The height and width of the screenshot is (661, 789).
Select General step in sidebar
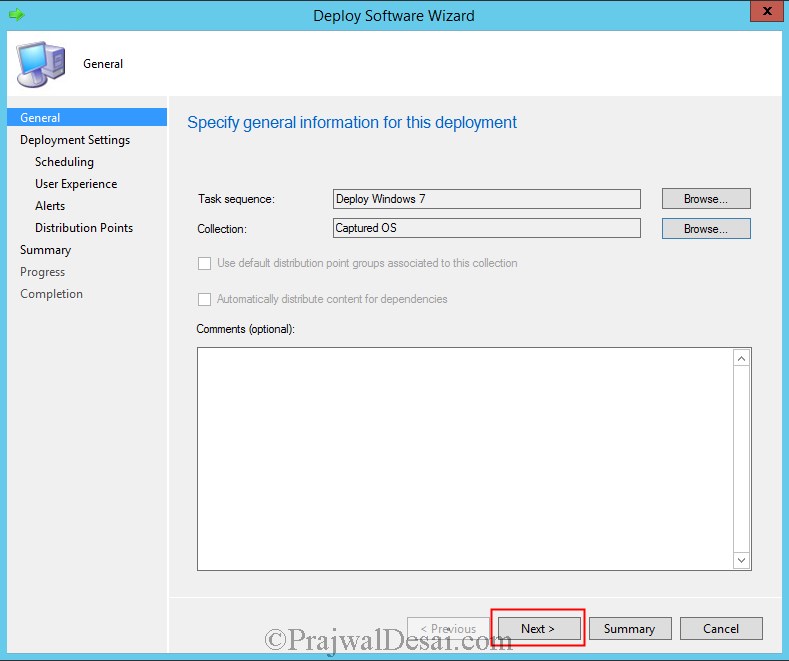(x=87, y=117)
